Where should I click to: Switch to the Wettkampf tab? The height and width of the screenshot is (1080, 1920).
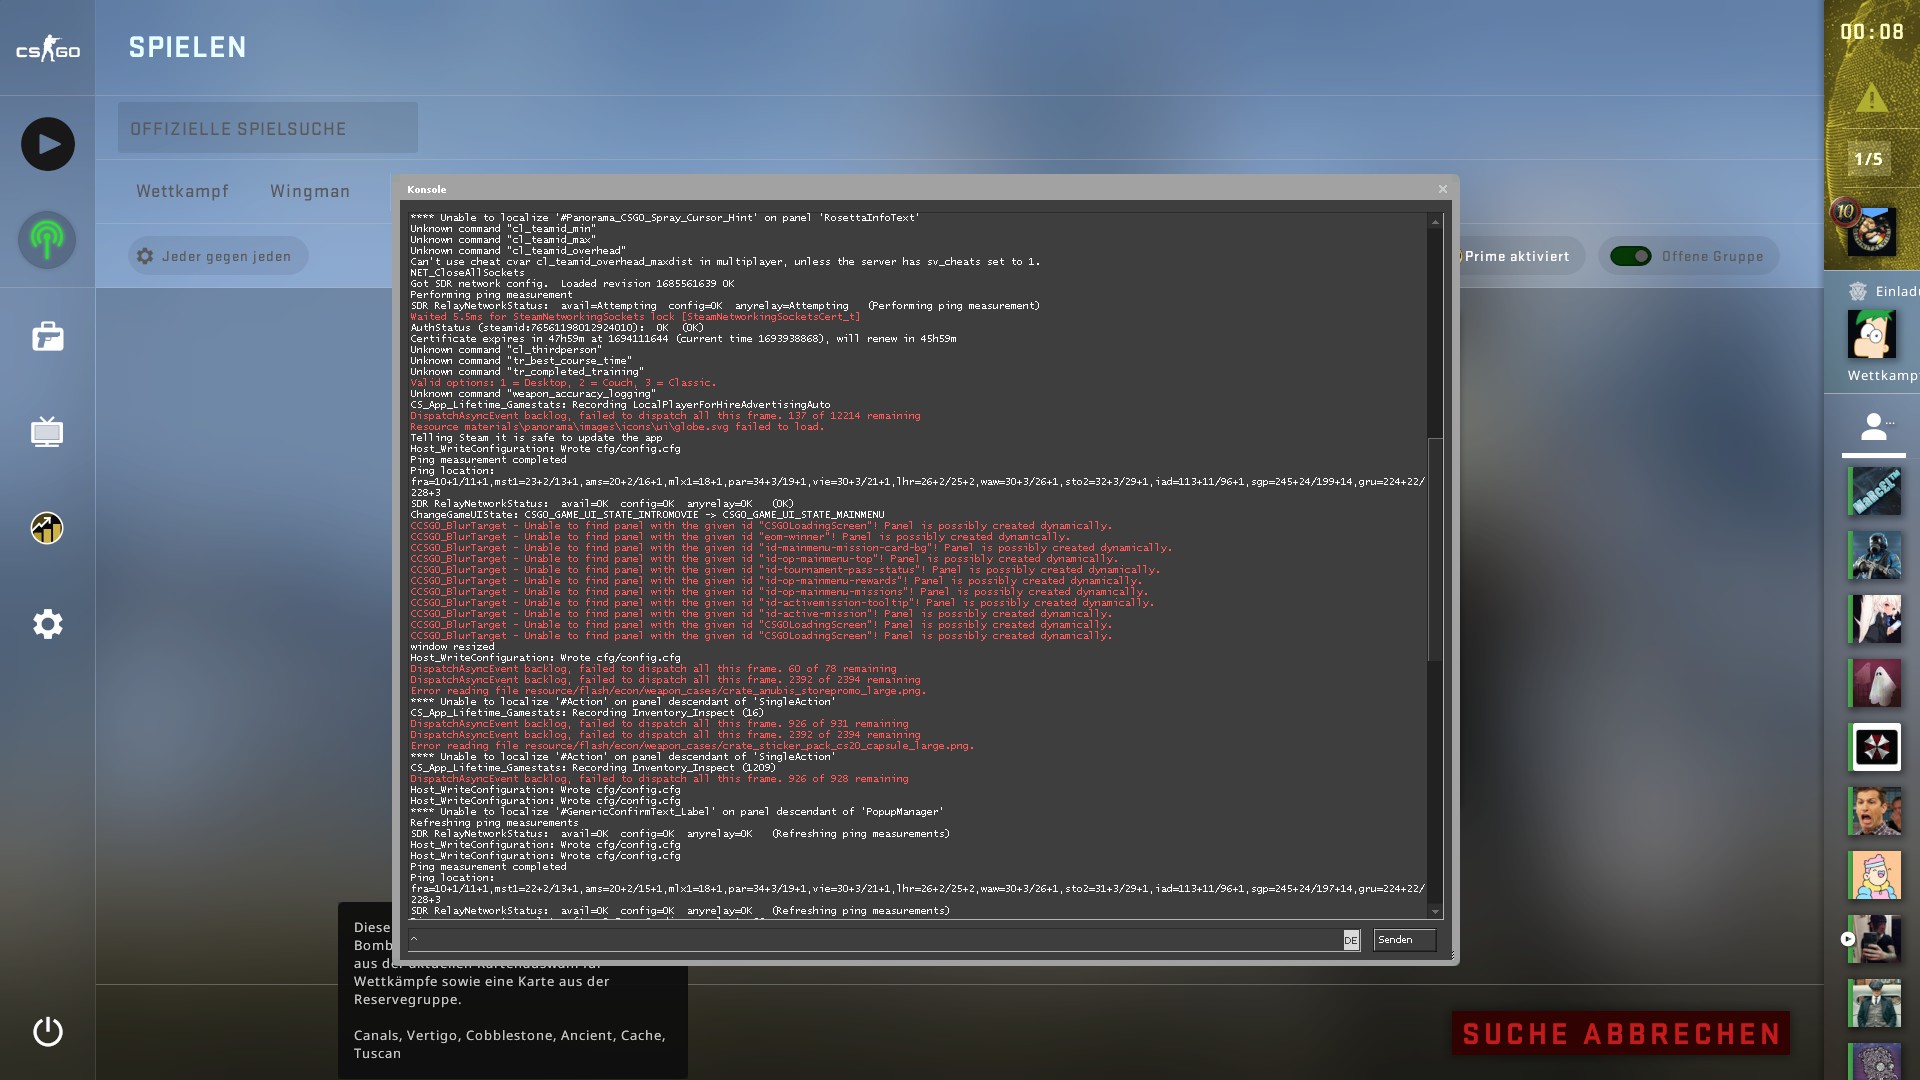(182, 191)
